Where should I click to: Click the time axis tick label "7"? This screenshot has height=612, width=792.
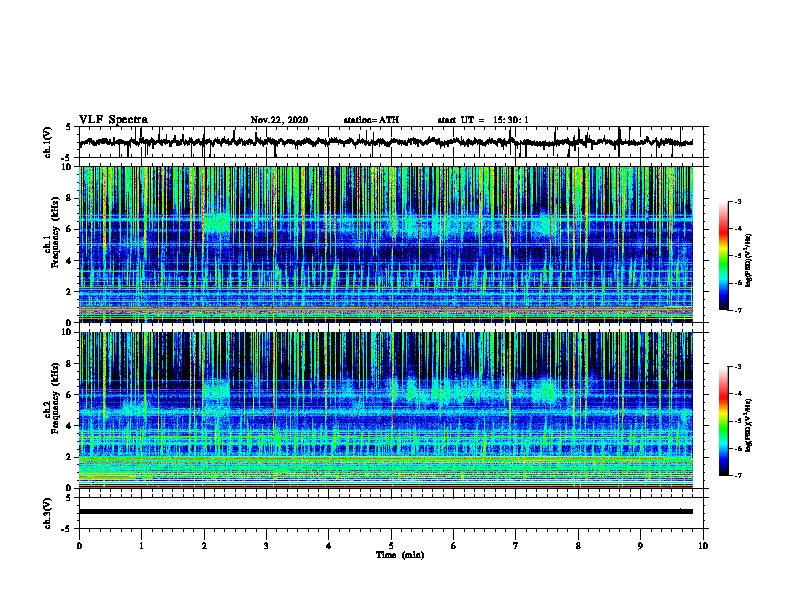(x=516, y=546)
